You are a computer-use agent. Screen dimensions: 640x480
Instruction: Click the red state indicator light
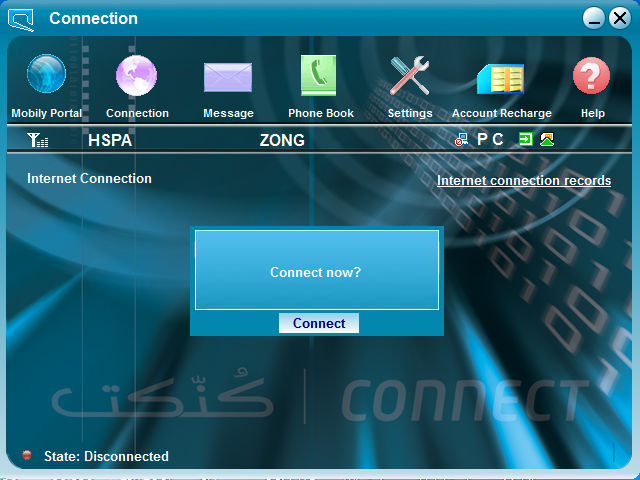click(27, 455)
